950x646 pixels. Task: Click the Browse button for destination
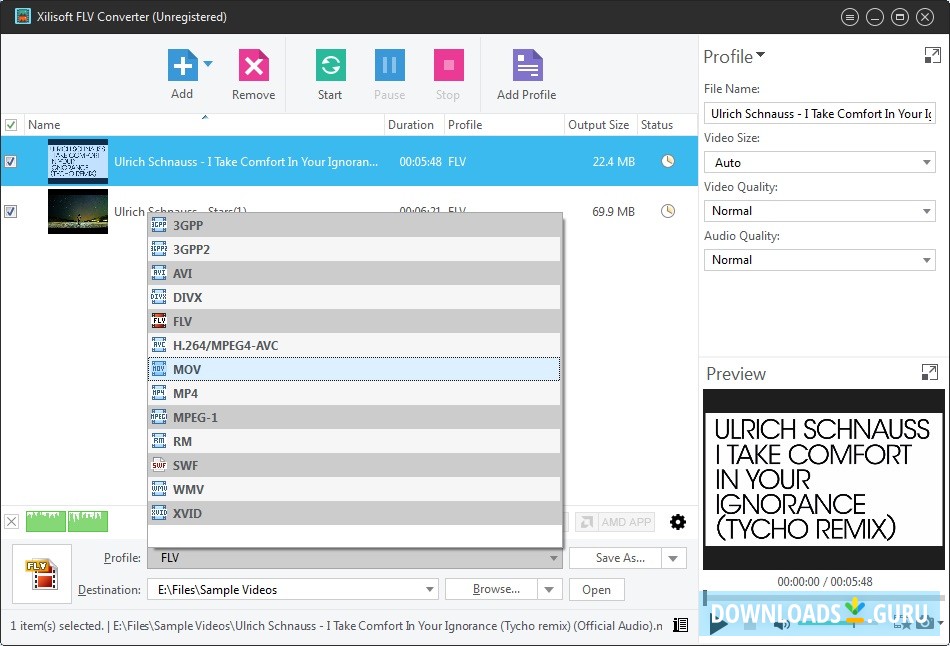click(496, 589)
